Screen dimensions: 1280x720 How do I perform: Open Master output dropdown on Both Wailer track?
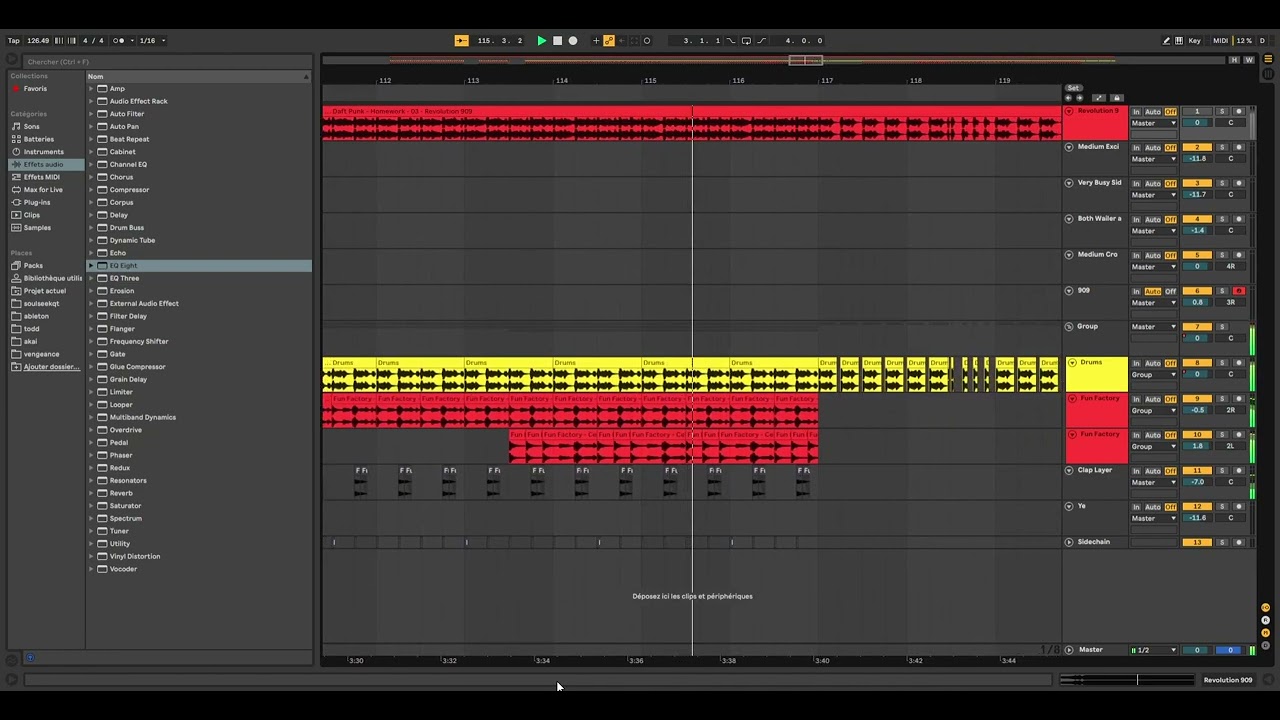click(1153, 231)
